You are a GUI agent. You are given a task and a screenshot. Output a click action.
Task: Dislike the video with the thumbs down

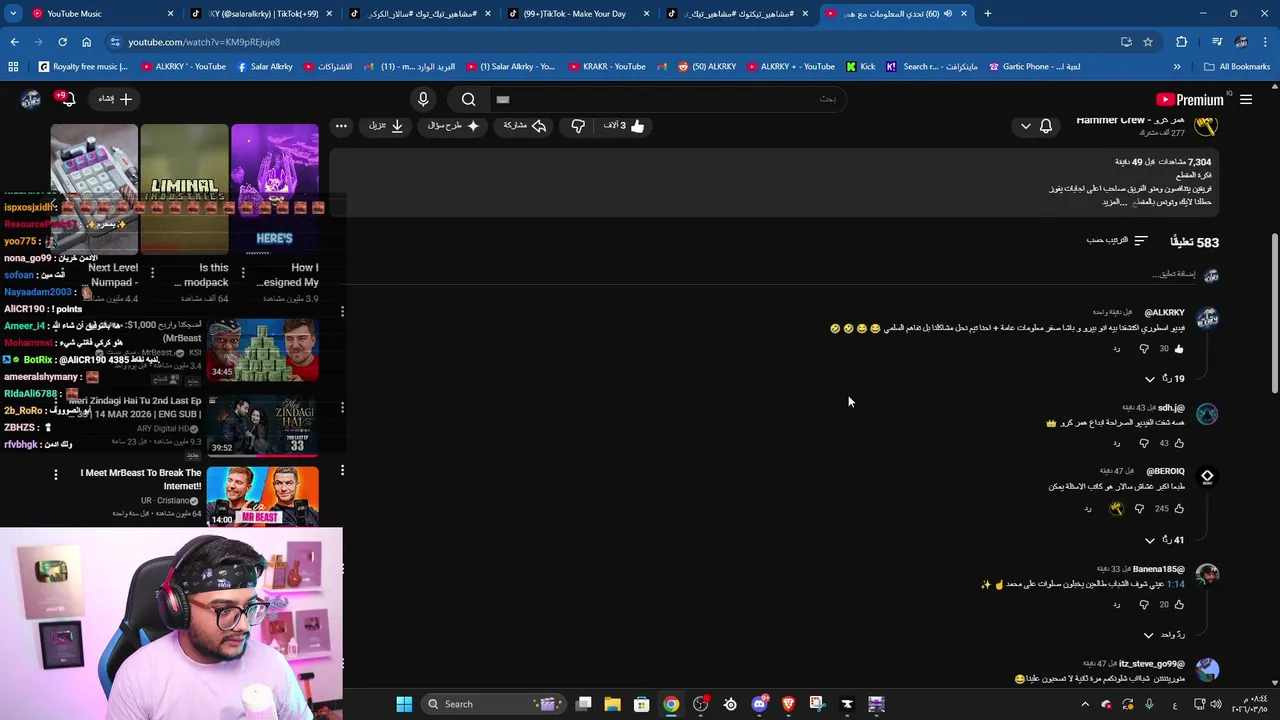click(578, 126)
